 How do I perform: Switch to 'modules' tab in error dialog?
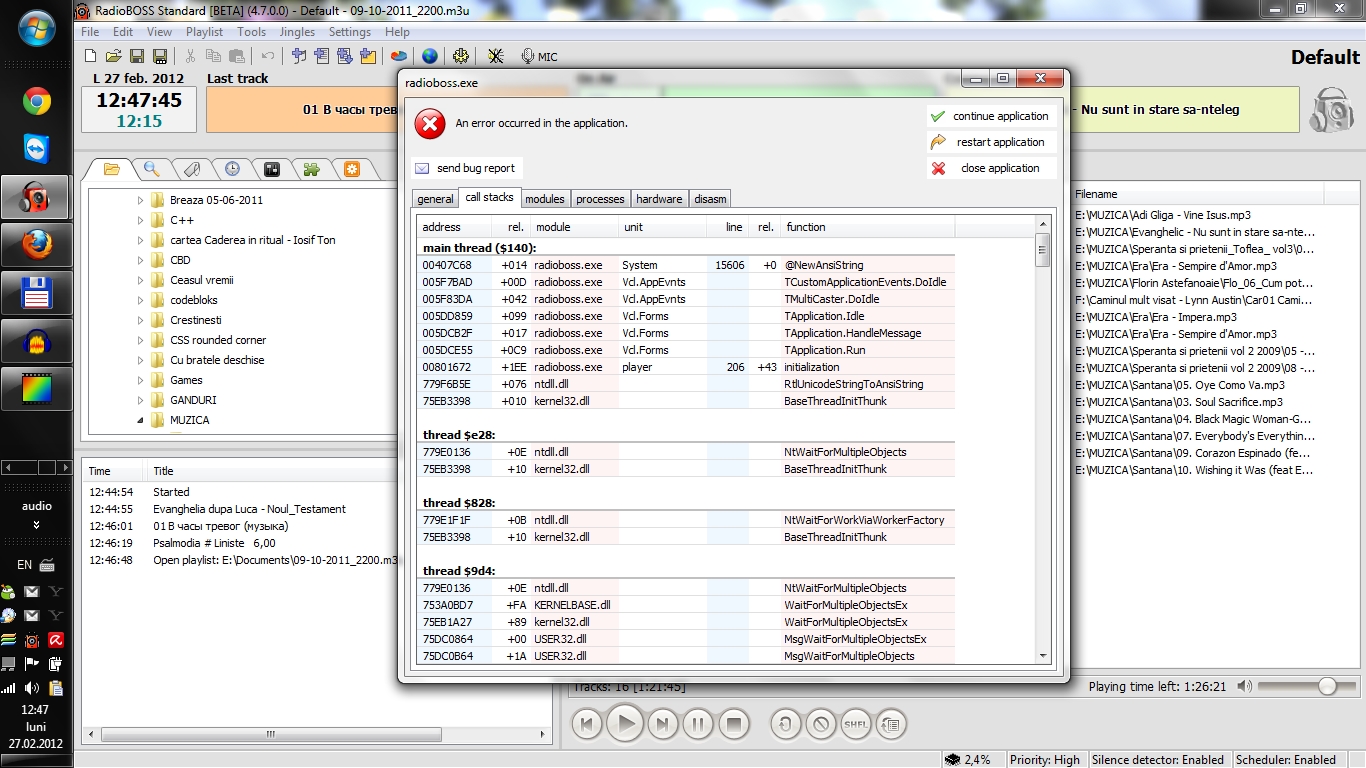pyautogui.click(x=545, y=199)
